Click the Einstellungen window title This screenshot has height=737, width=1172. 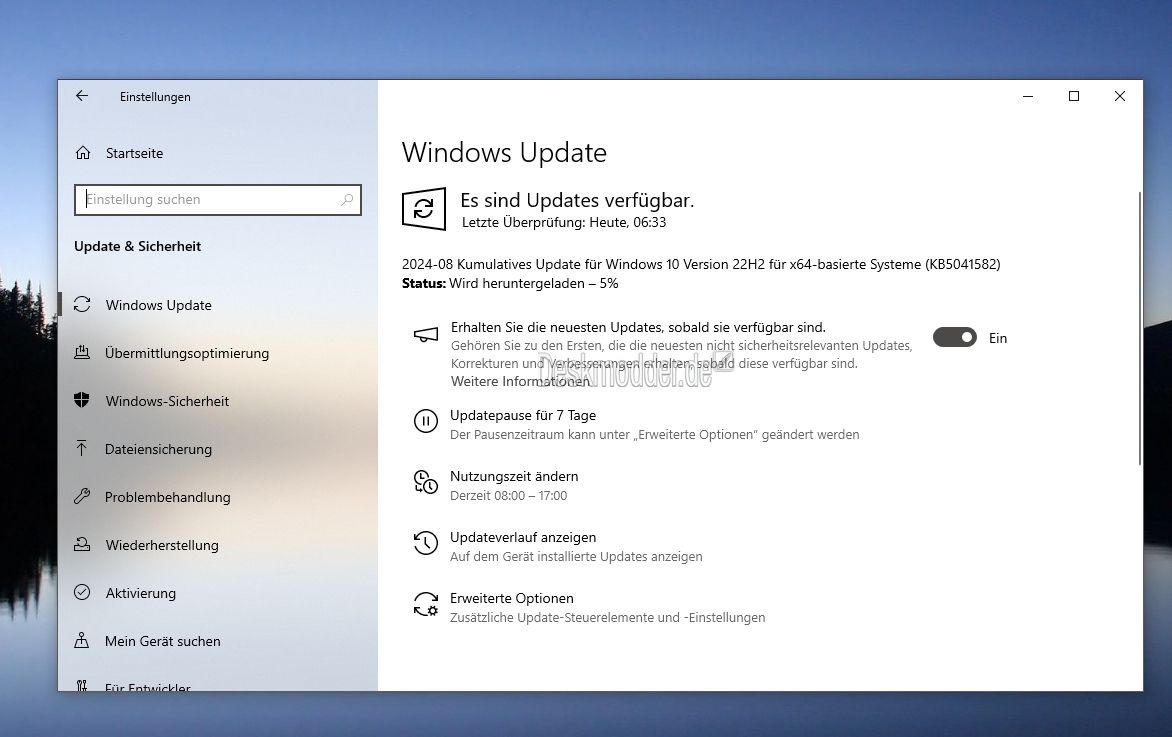tap(155, 96)
